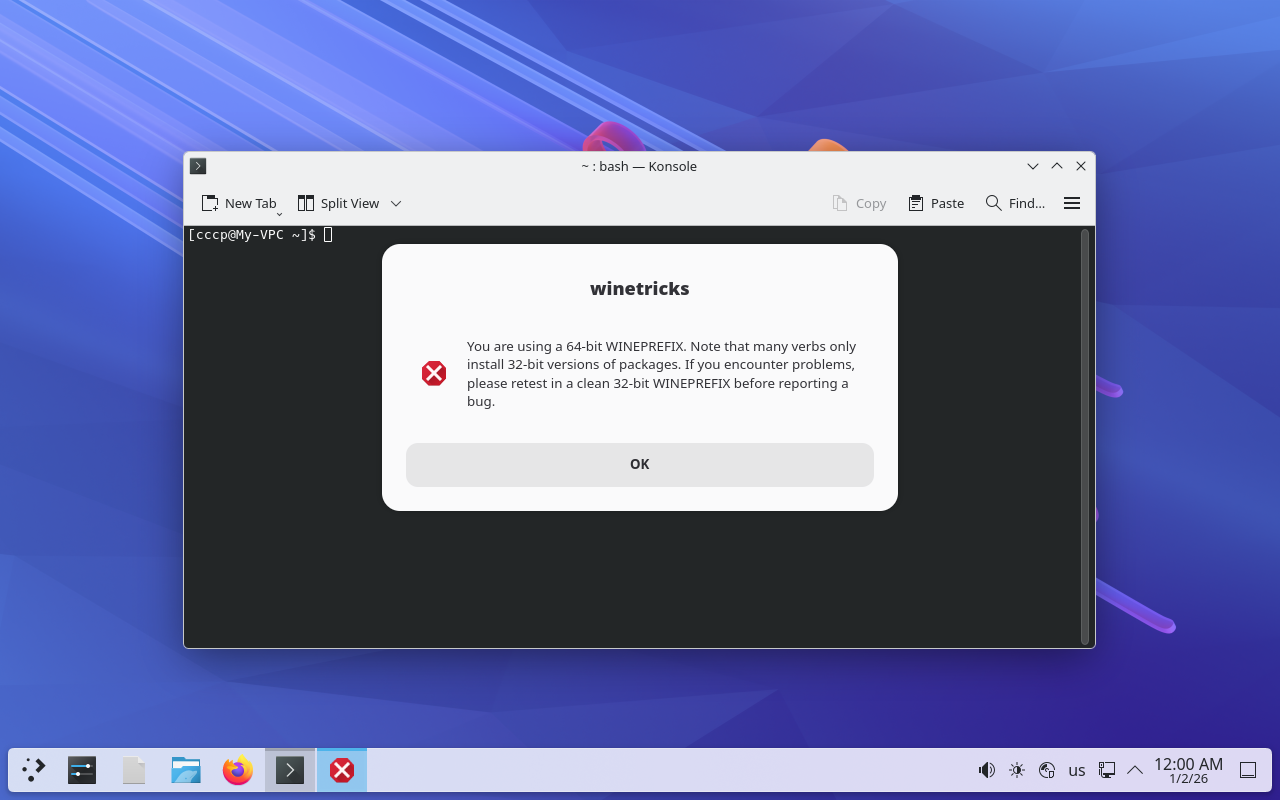Open the brightness tray icon
This screenshot has width=1280, height=800.
tap(1017, 770)
